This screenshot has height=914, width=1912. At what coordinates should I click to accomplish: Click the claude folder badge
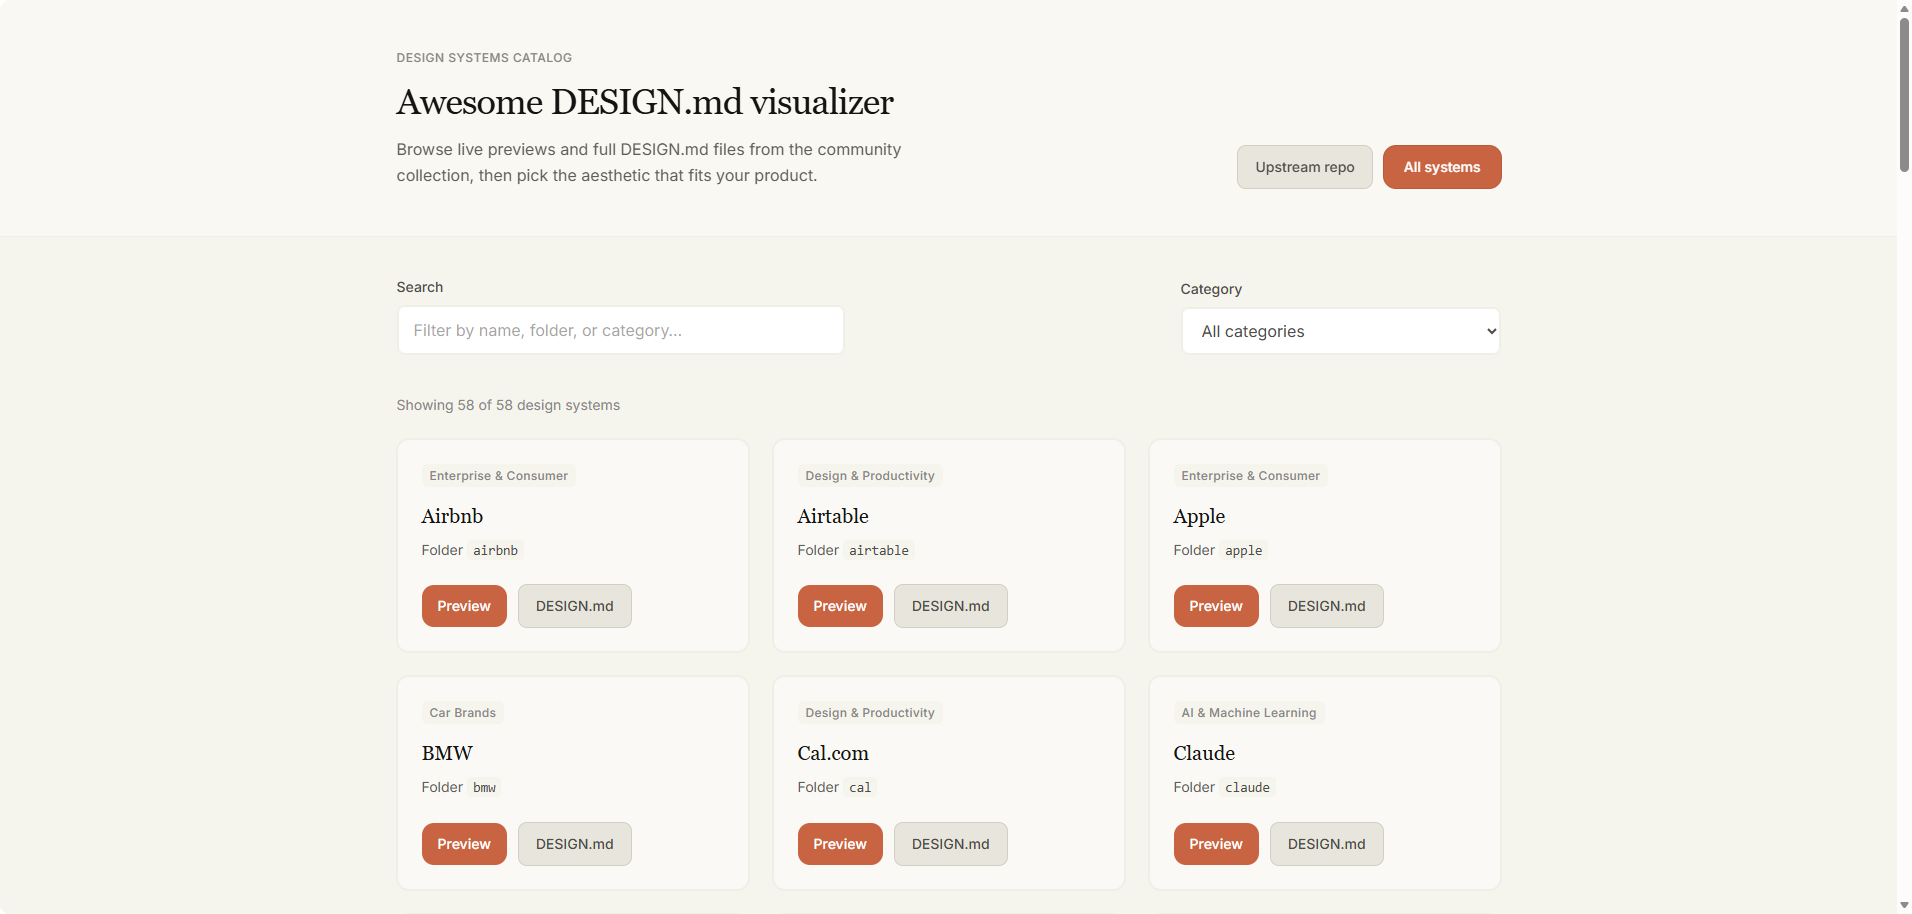click(x=1246, y=787)
